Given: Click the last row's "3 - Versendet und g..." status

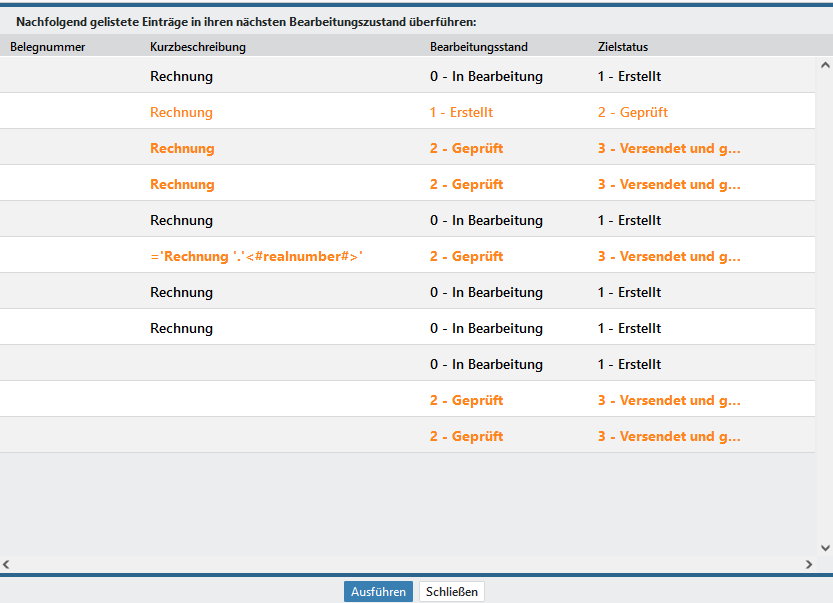Looking at the screenshot, I should pyautogui.click(x=669, y=437).
